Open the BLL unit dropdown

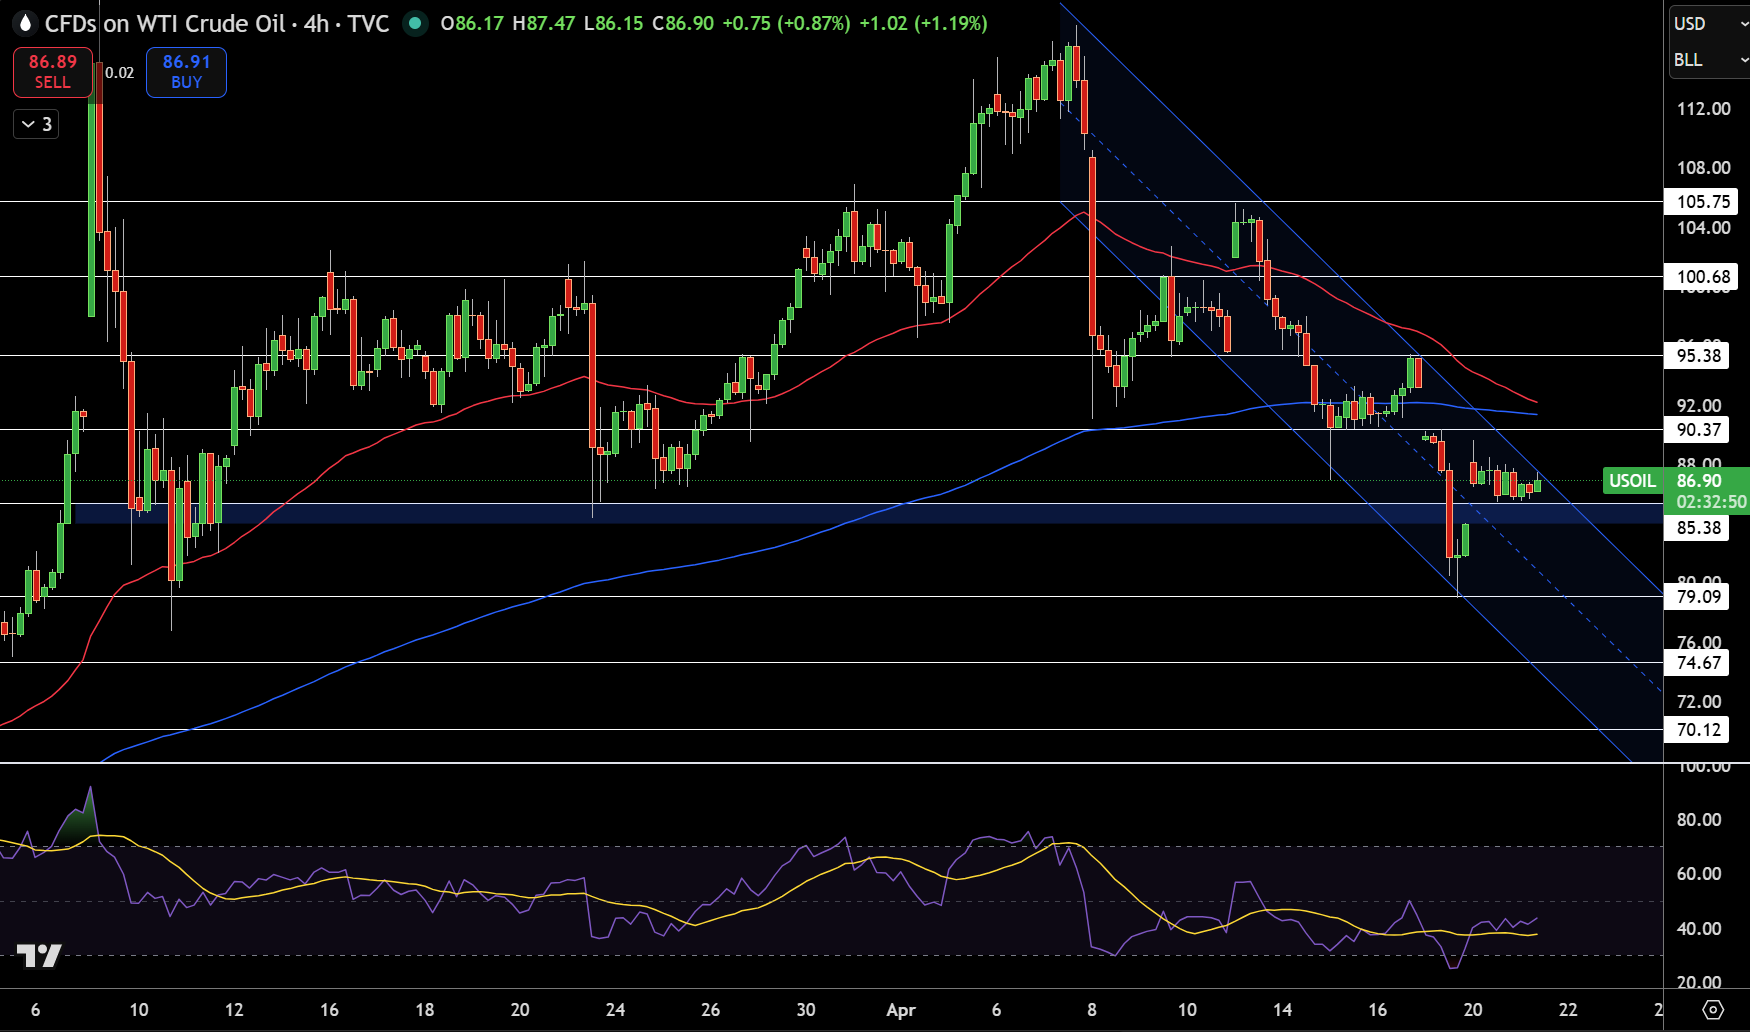[x=1709, y=60]
